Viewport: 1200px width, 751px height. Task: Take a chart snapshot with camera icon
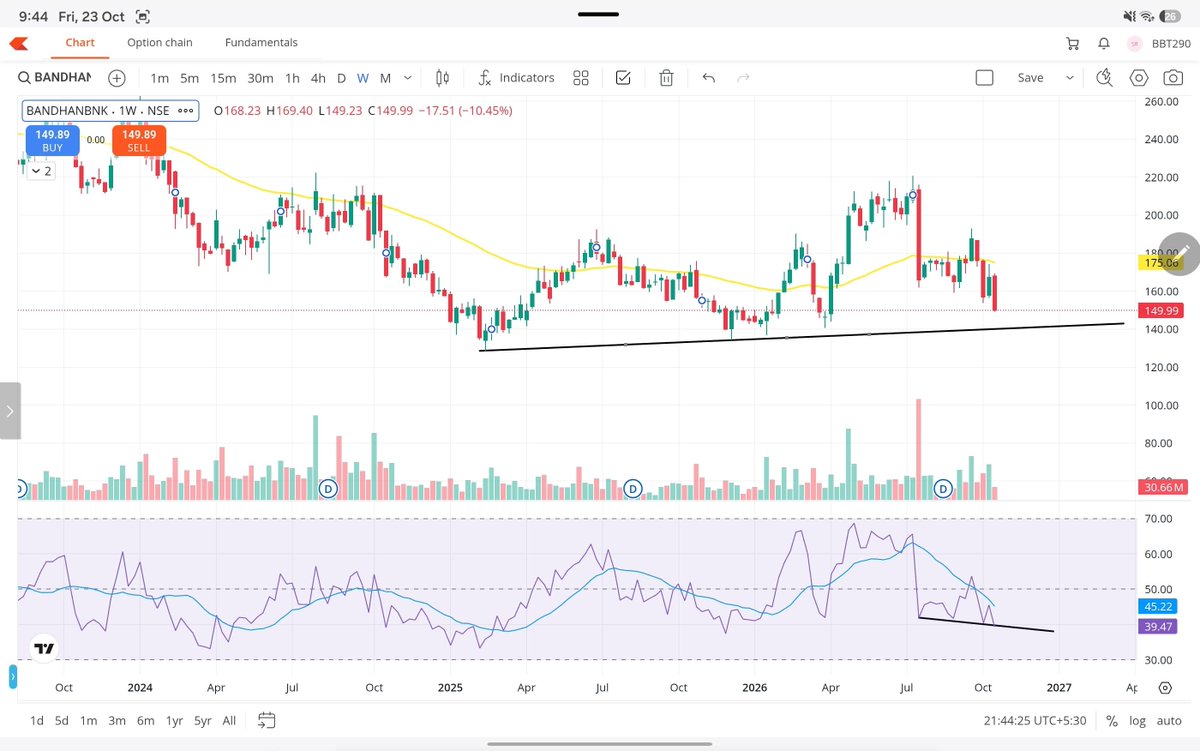click(x=1171, y=78)
